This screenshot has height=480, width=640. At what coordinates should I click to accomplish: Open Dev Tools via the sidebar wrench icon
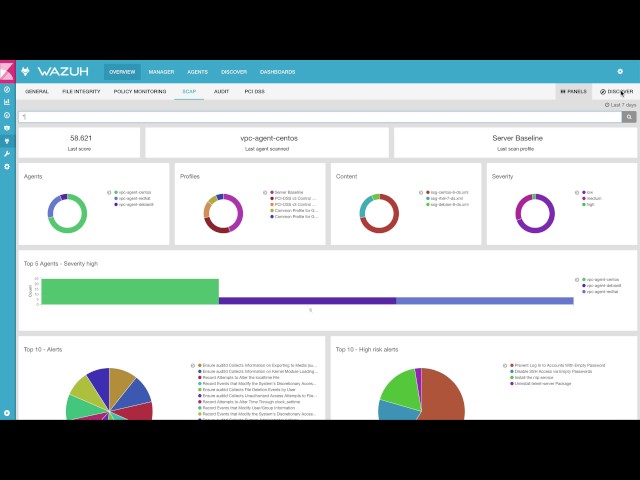(x=7, y=154)
